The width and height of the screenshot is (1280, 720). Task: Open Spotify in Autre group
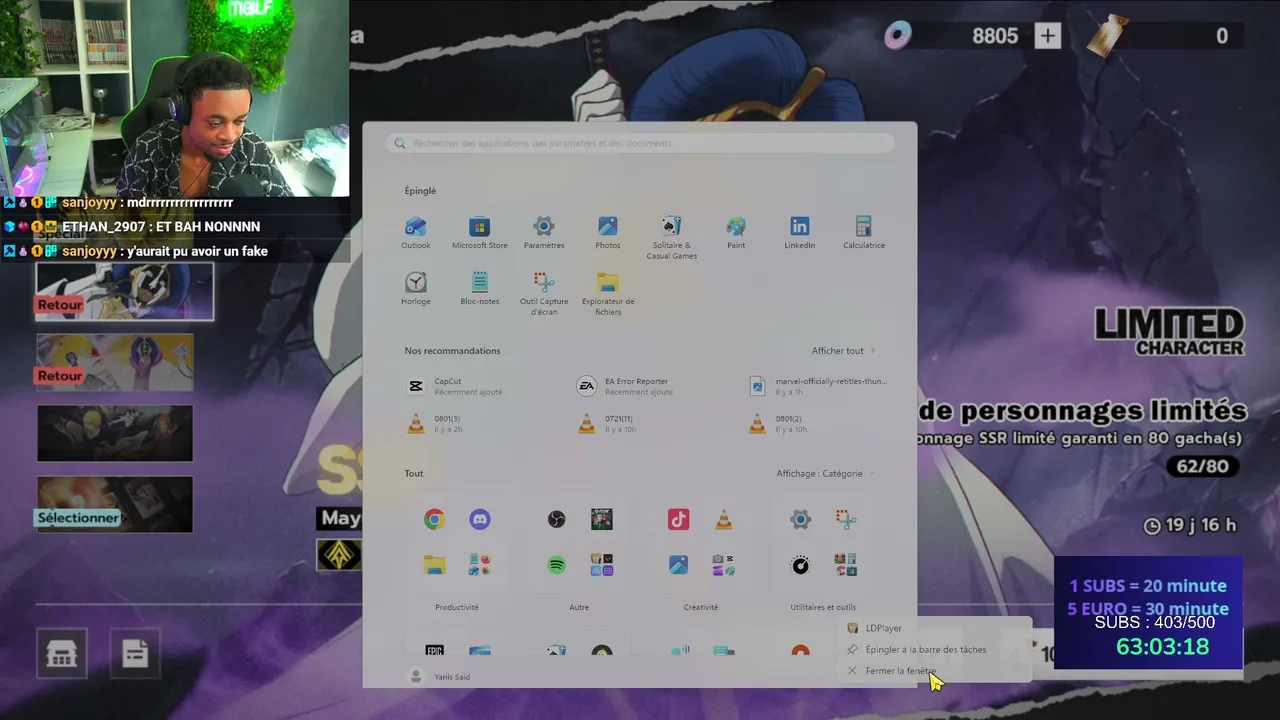(556, 565)
